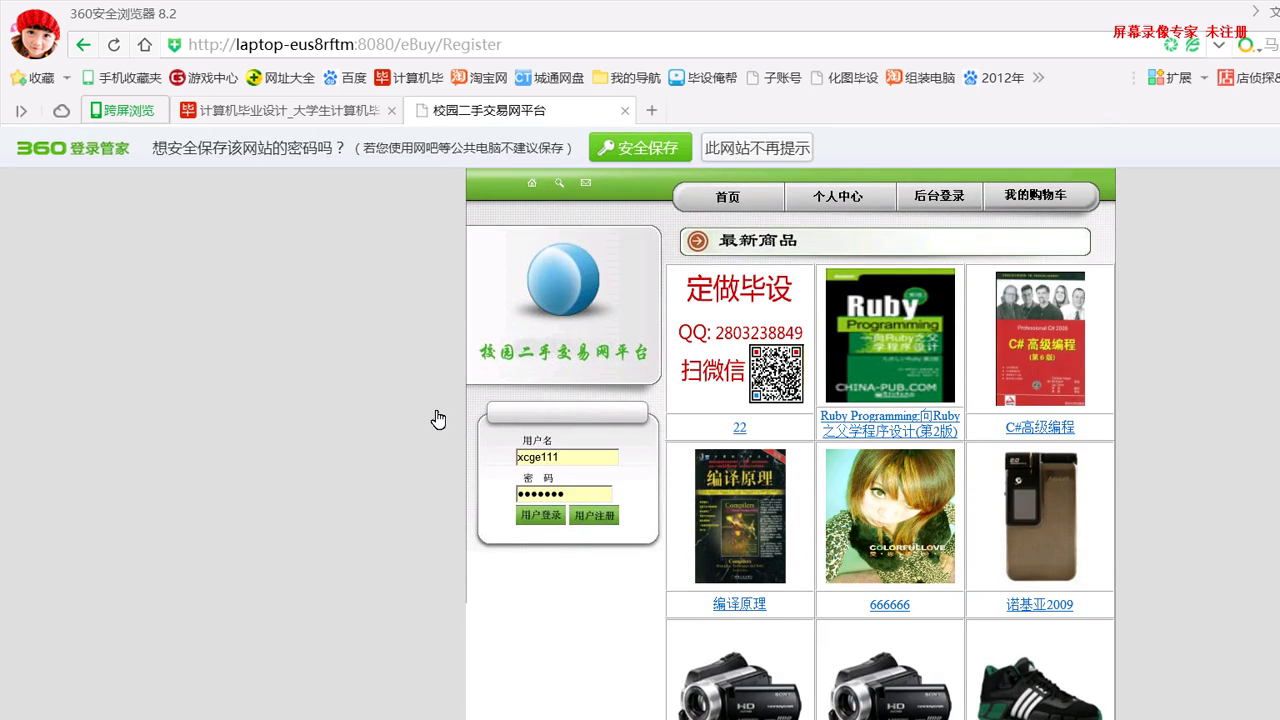
Task: Click the green 安全保存 save password button
Action: click(x=640, y=148)
